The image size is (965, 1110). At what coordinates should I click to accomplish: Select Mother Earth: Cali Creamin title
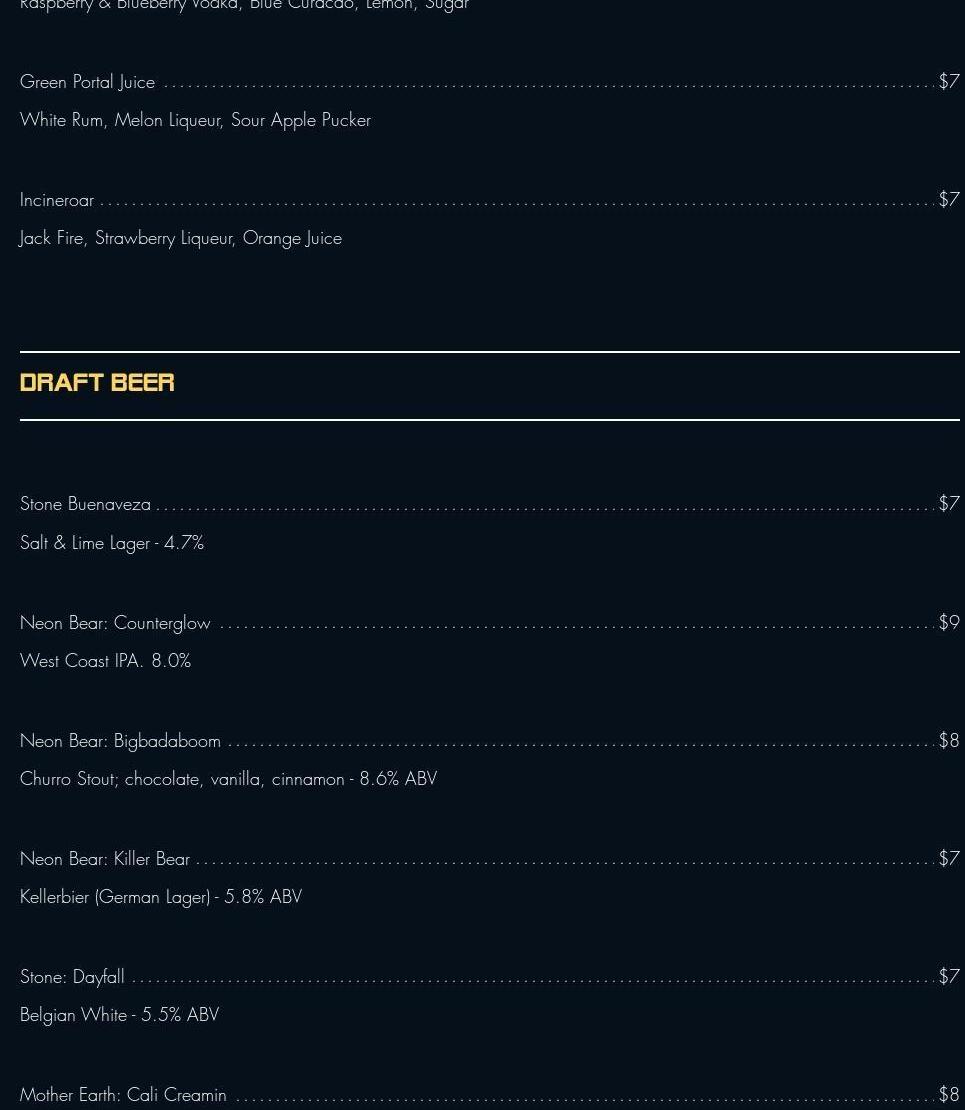(x=123, y=1095)
